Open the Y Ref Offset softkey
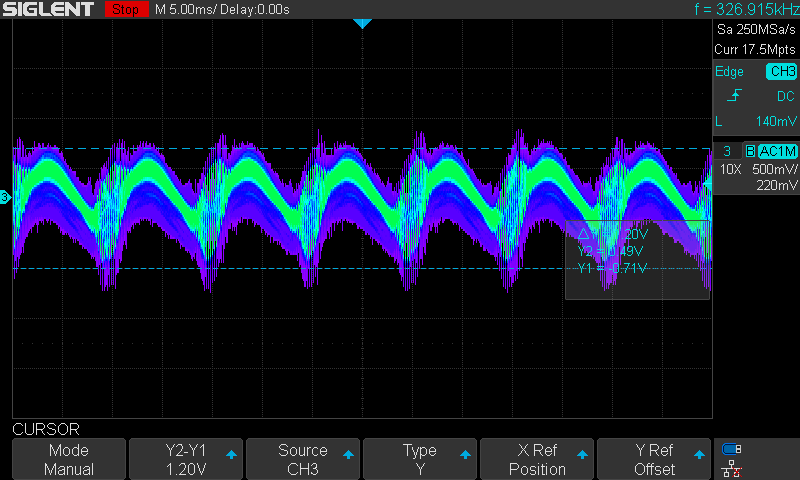 [654, 459]
